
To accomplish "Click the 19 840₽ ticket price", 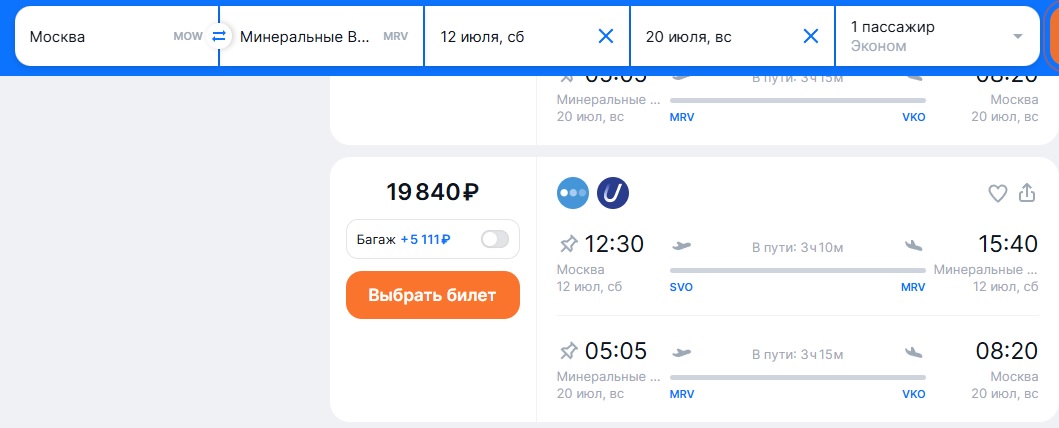I will click(432, 193).
